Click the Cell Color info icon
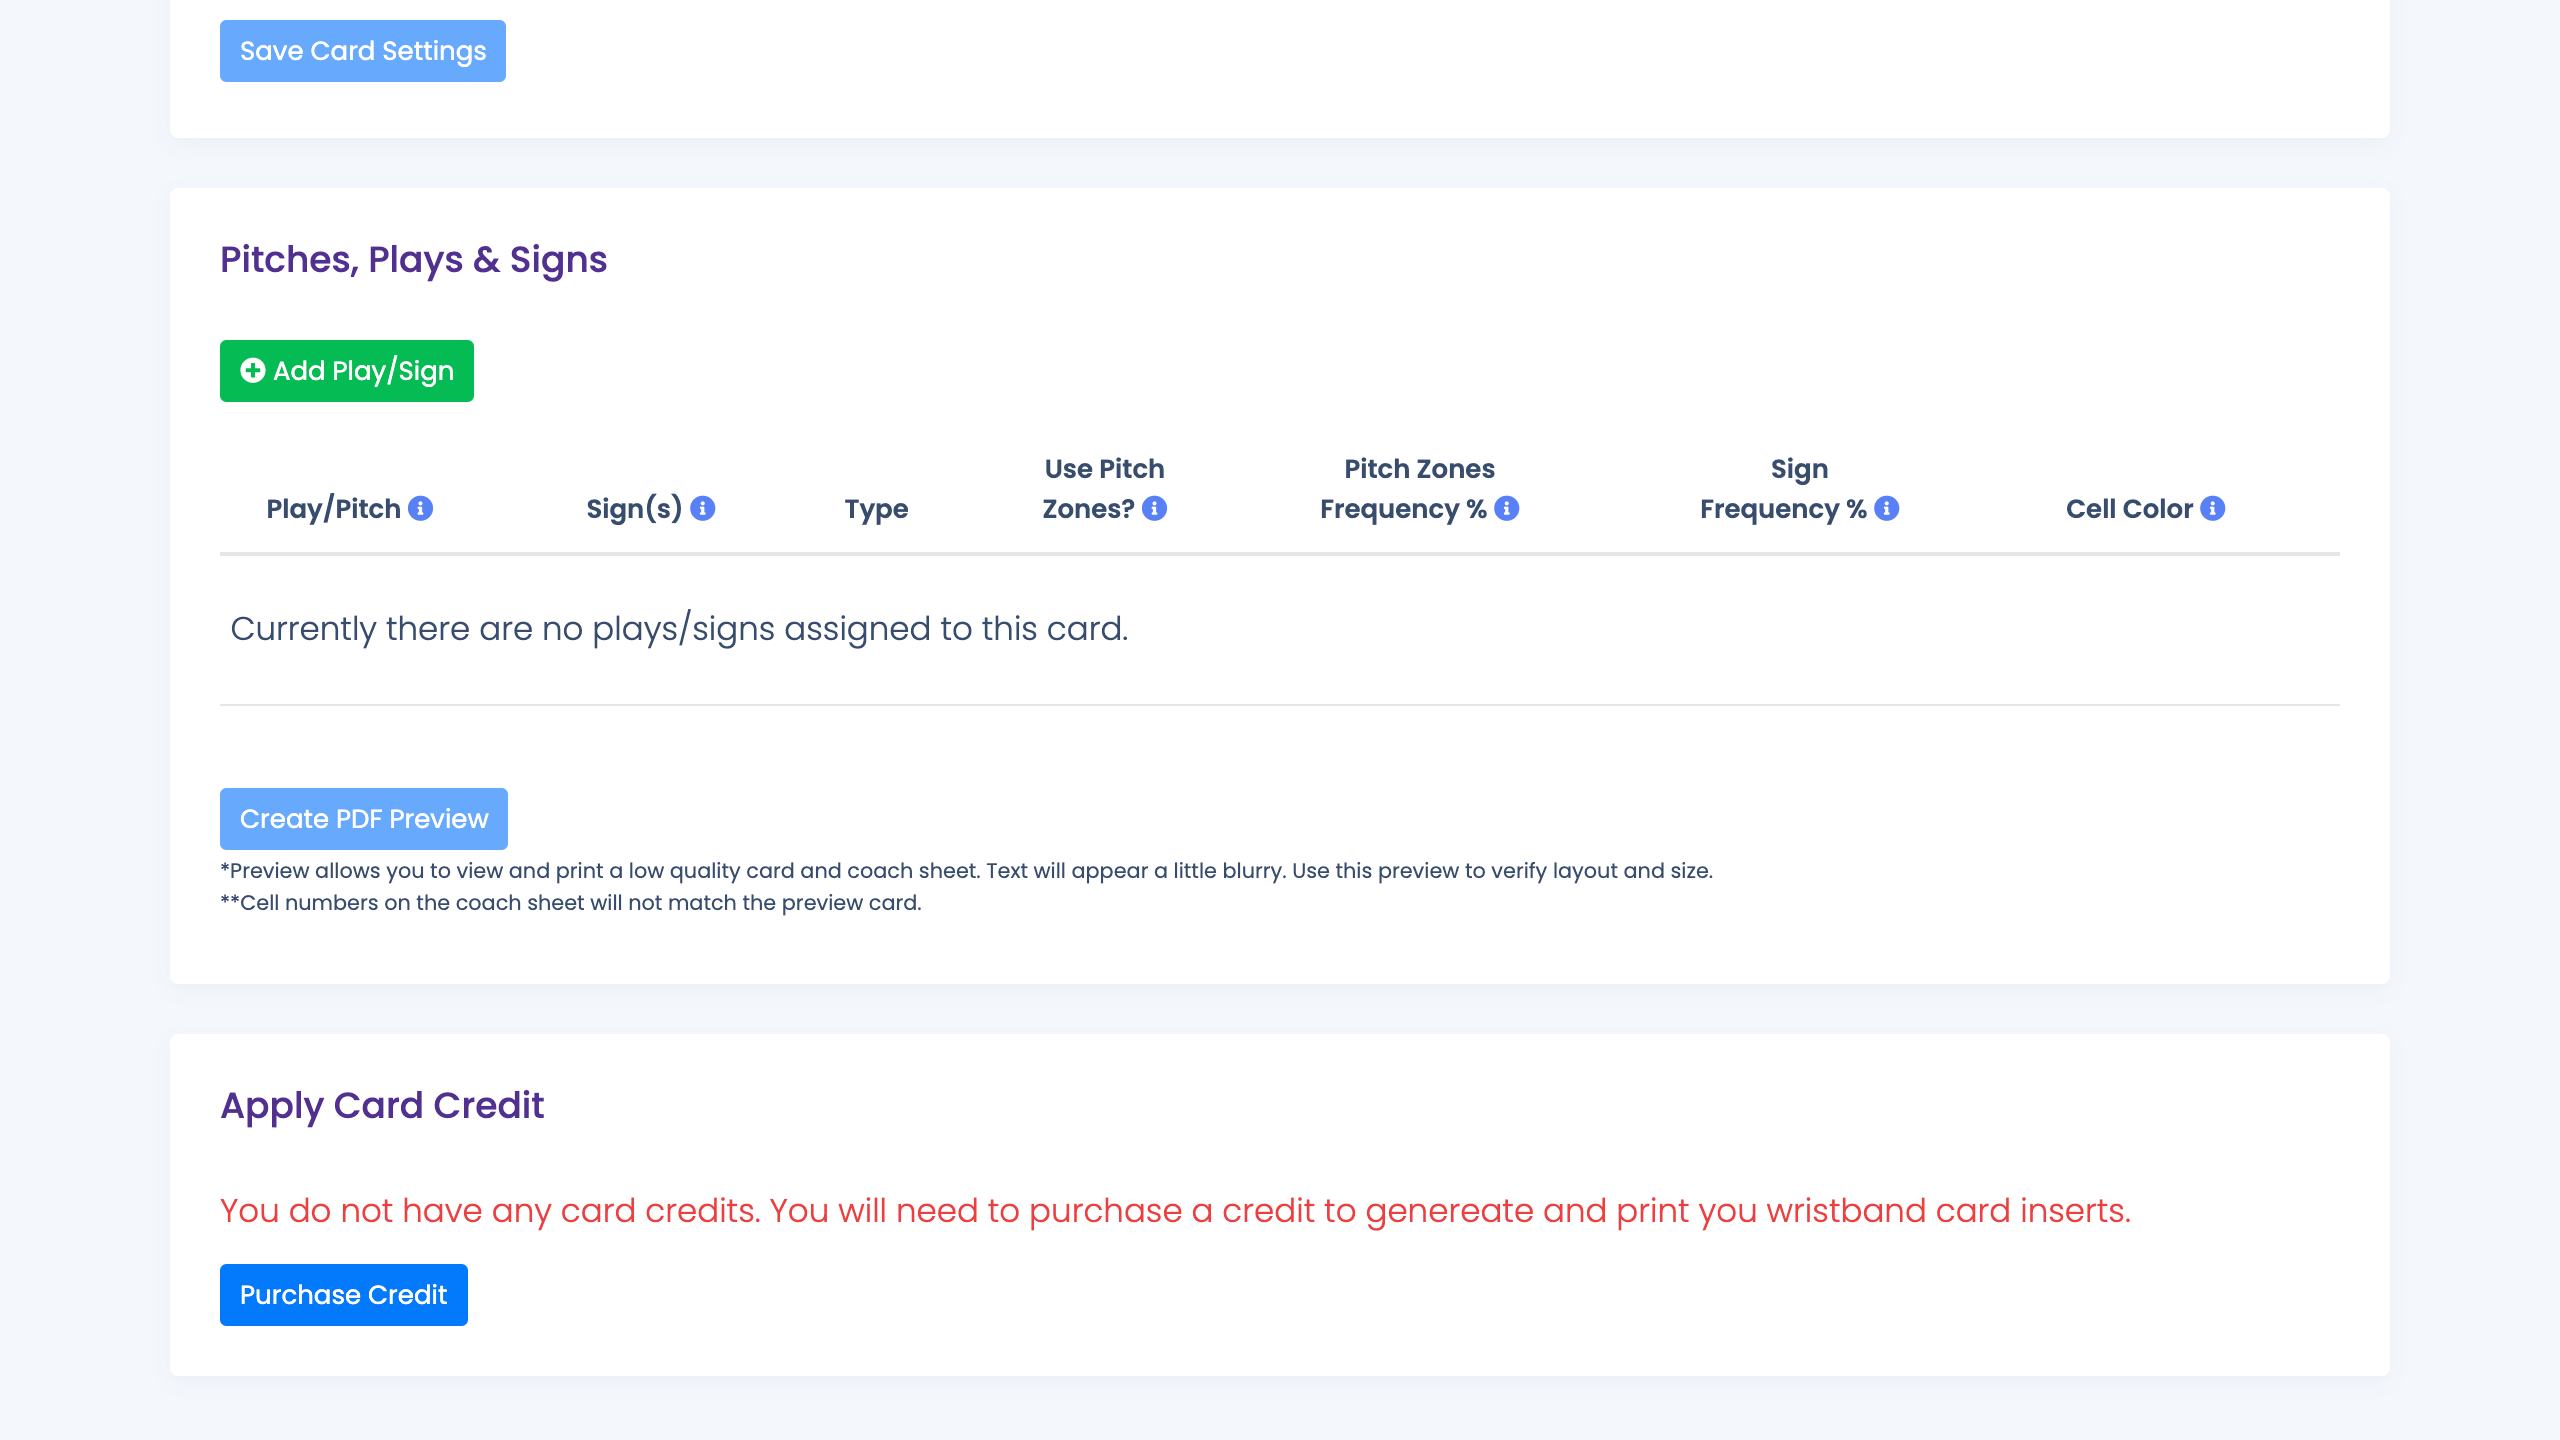 [x=2213, y=509]
